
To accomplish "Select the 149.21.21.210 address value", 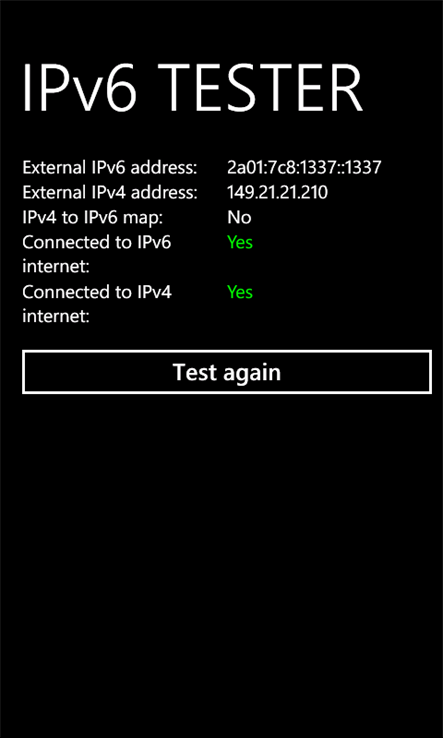I will [x=277, y=193].
